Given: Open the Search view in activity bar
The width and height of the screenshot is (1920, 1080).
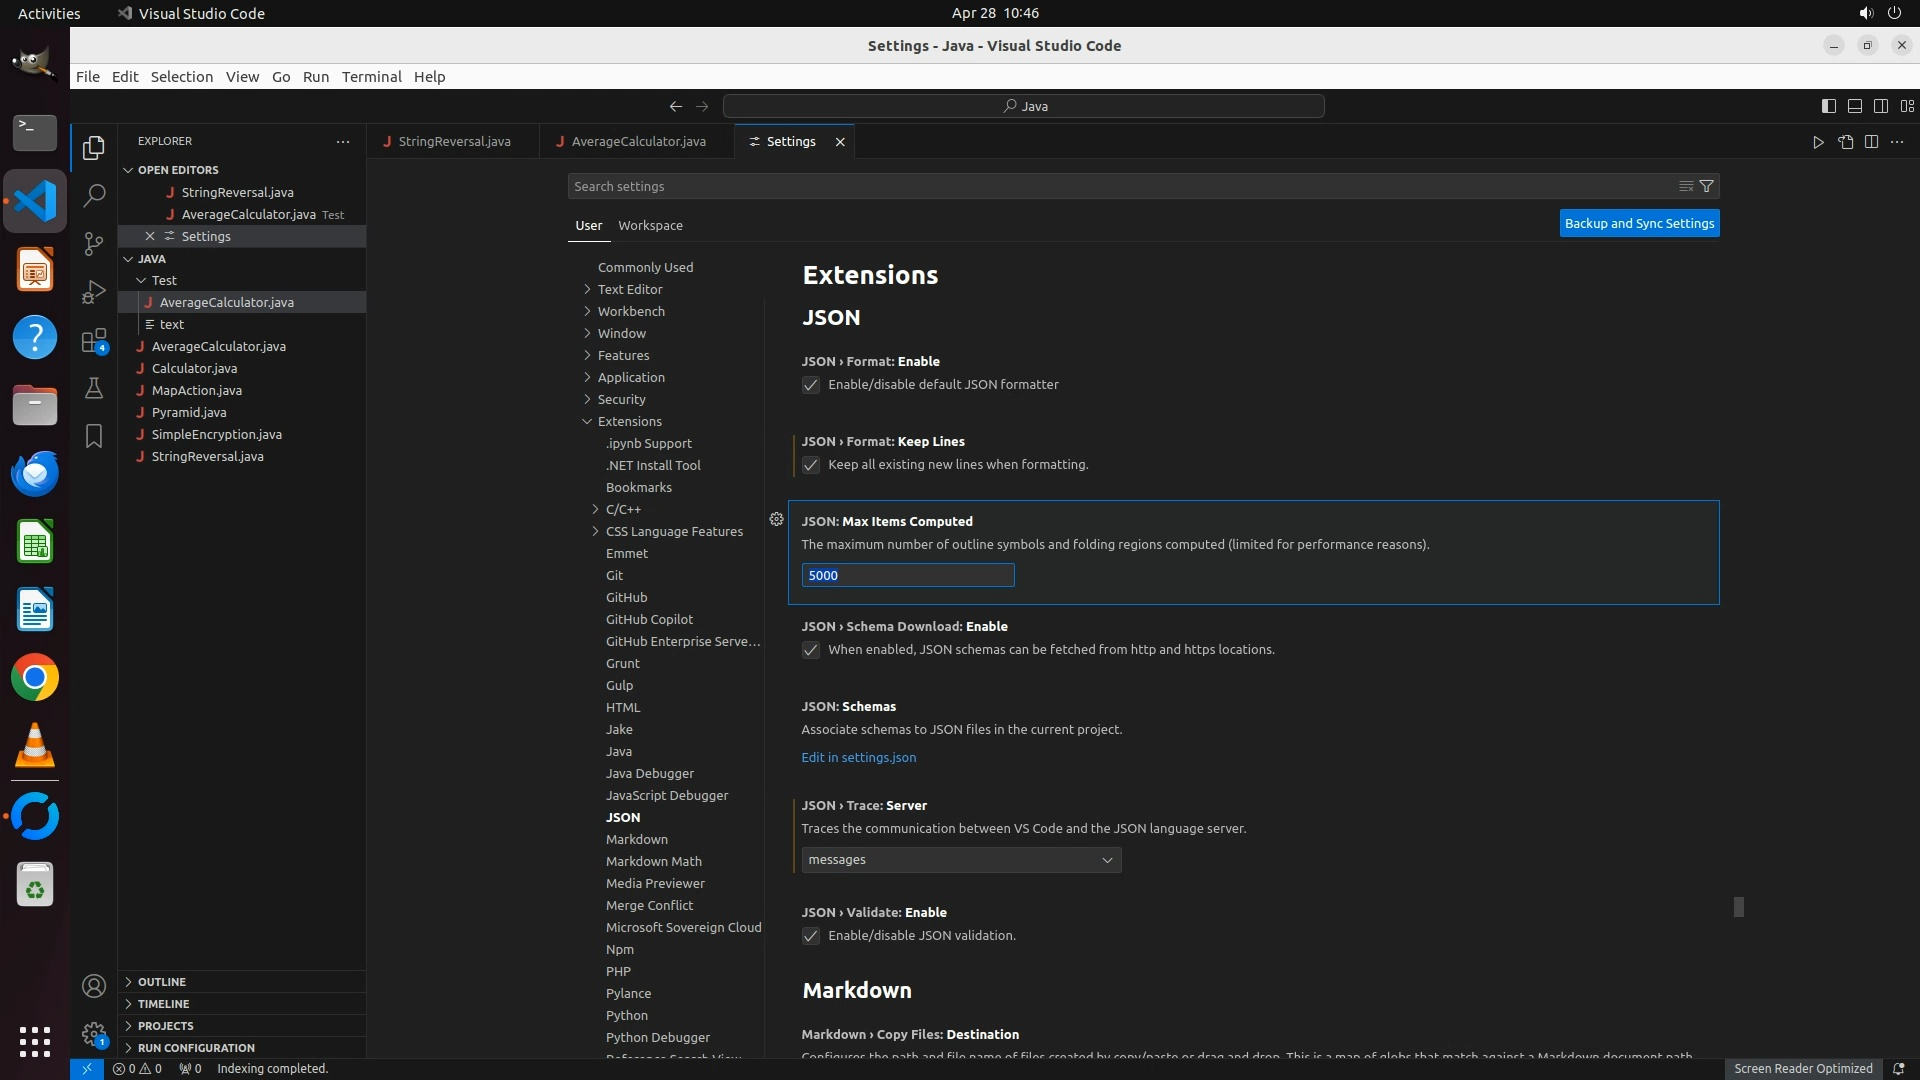Looking at the screenshot, I should pyautogui.click(x=94, y=195).
